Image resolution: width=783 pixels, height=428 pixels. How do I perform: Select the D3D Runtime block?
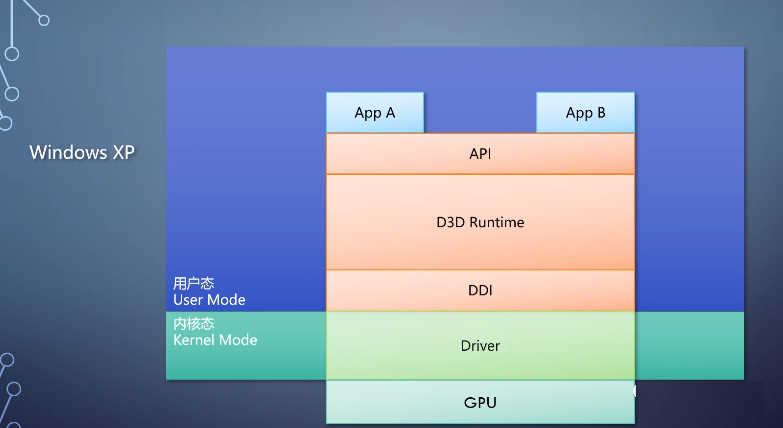click(480, 222)
